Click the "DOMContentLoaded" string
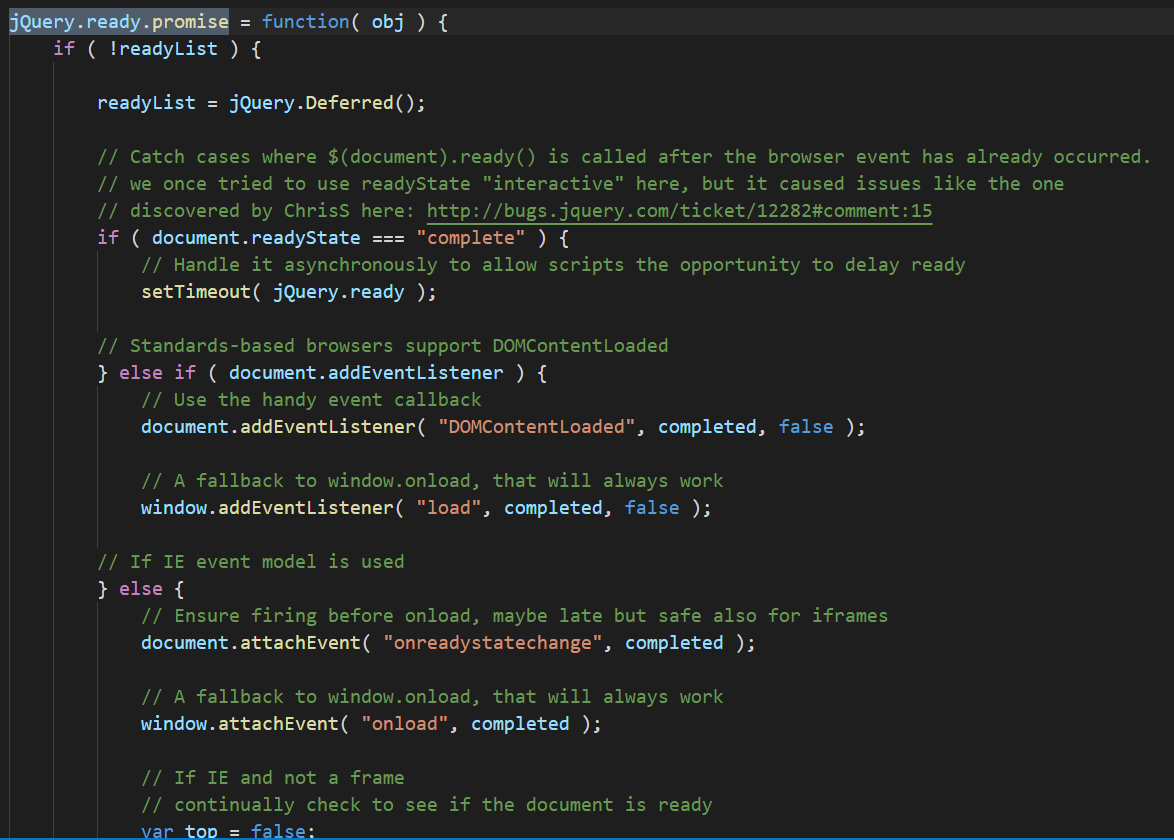 click(x=537, y=427)
